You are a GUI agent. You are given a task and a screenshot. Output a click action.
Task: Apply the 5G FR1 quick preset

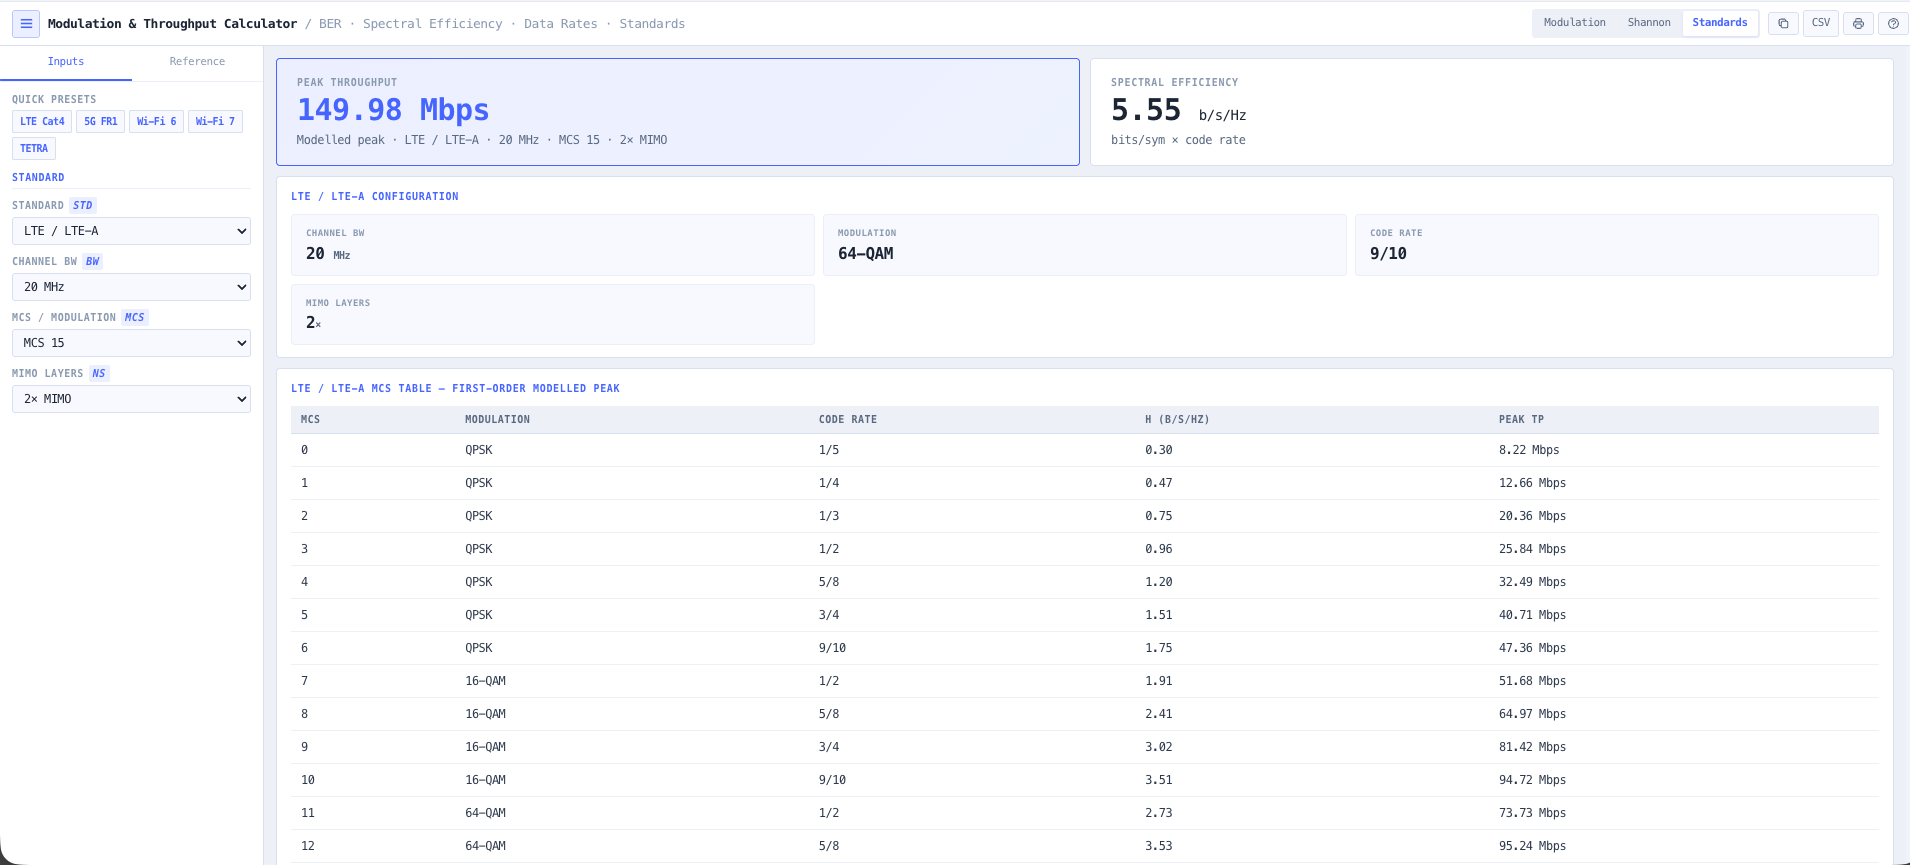[x=100, y=122]
